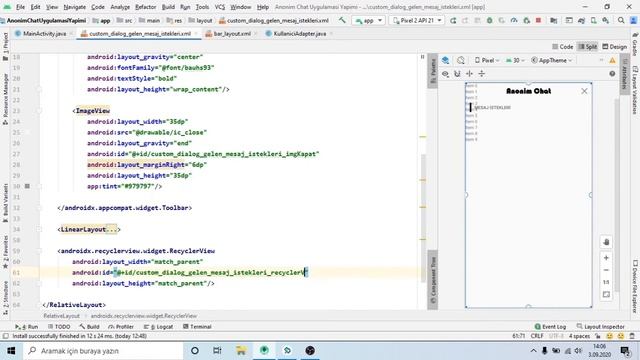Toggle the autoconnect magnet icon
This screenshot has height=360, width=640.
click(457, 74)
